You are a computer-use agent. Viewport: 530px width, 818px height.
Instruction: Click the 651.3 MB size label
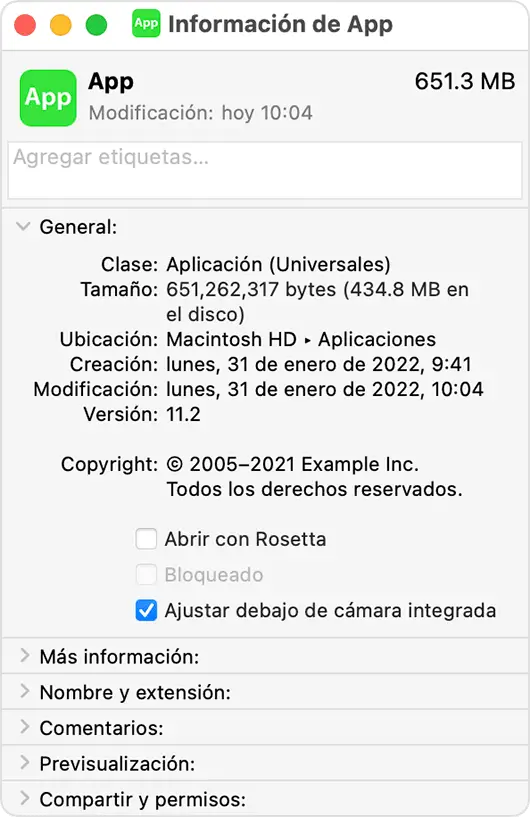point(465,81)
